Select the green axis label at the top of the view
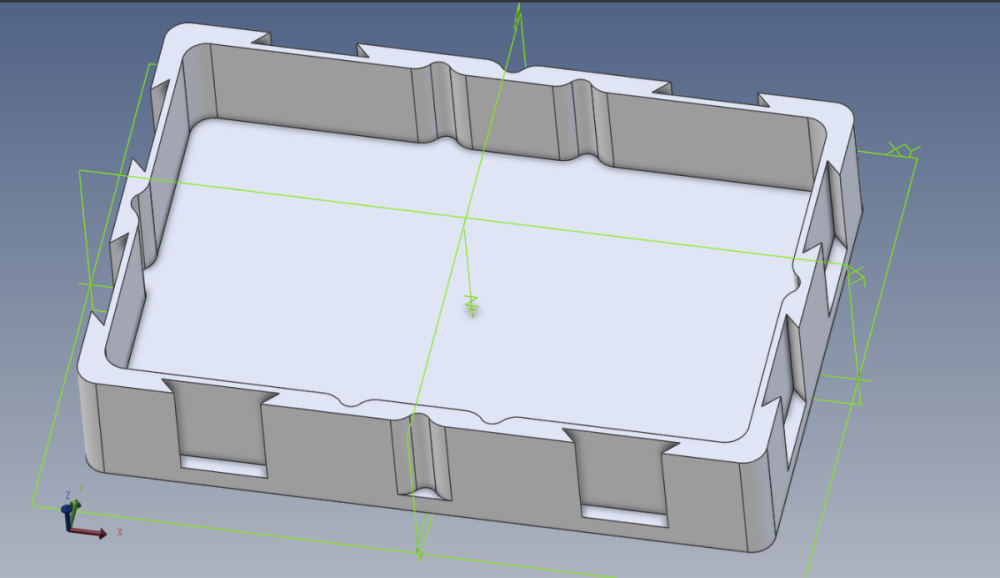The image size is (1000, 578). click(x=518, y=18)
